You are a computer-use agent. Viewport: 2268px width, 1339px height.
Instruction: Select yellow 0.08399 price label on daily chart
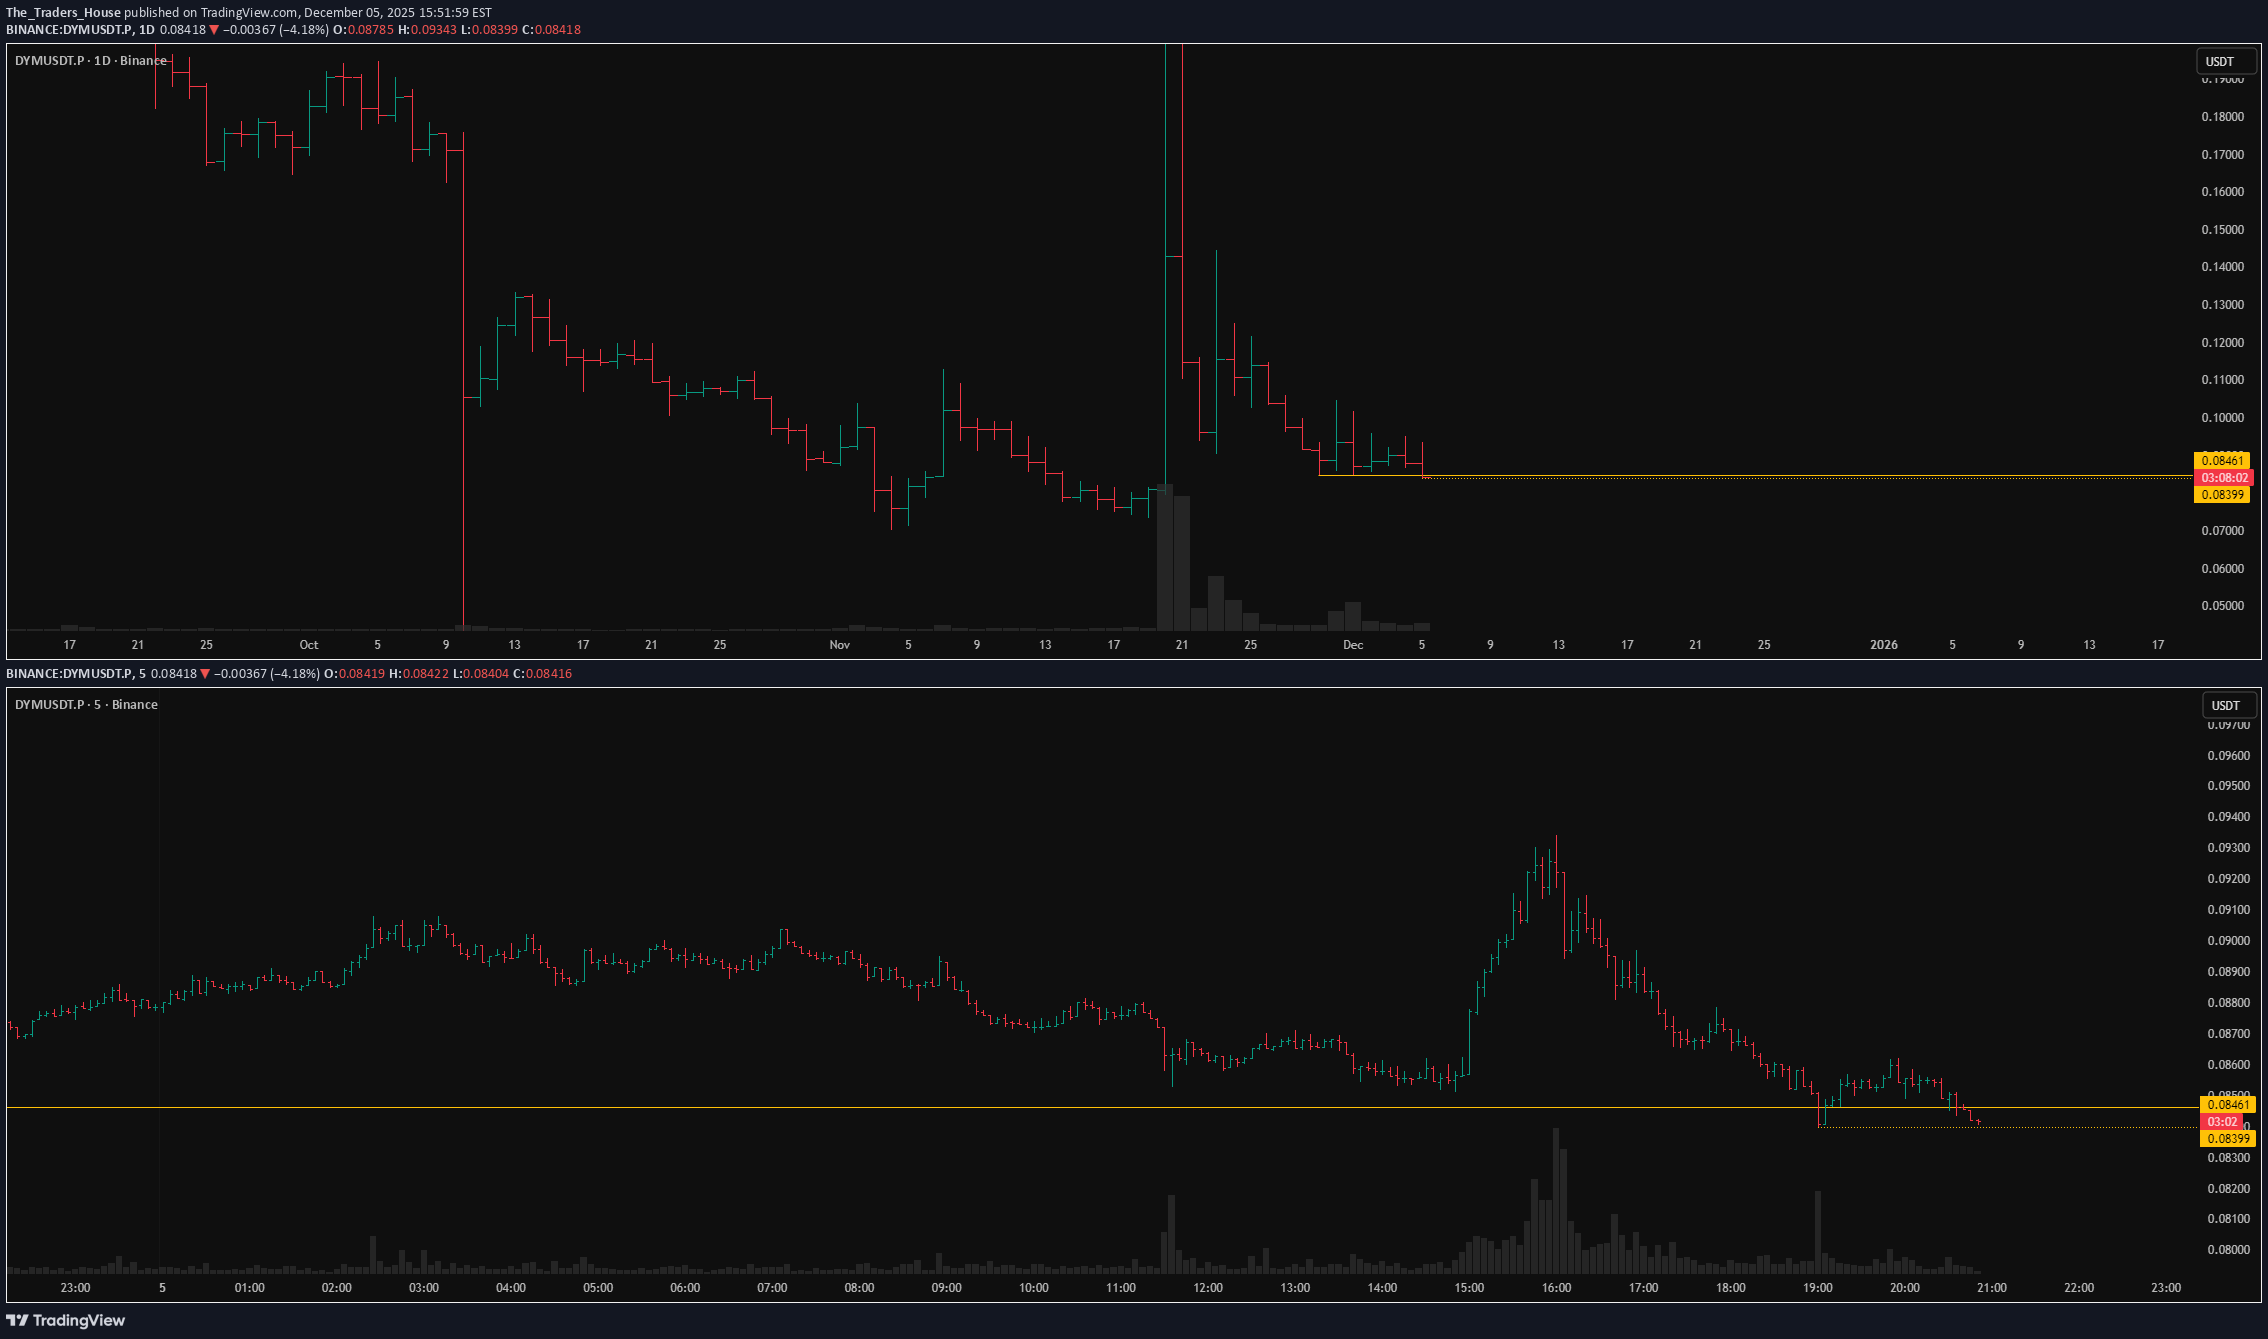(x=2221, y=495)
